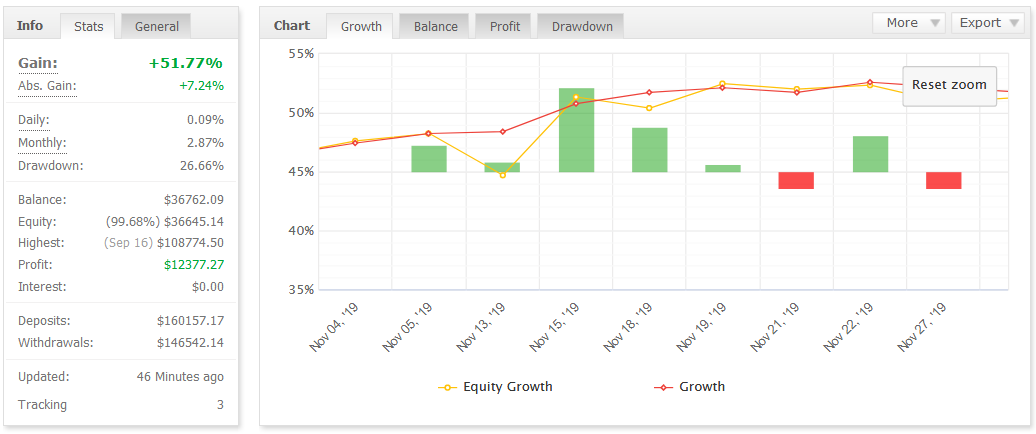Click the 0.09% daily value
The width and height of the screenshot is (1036, 434).
coord(205,120)
